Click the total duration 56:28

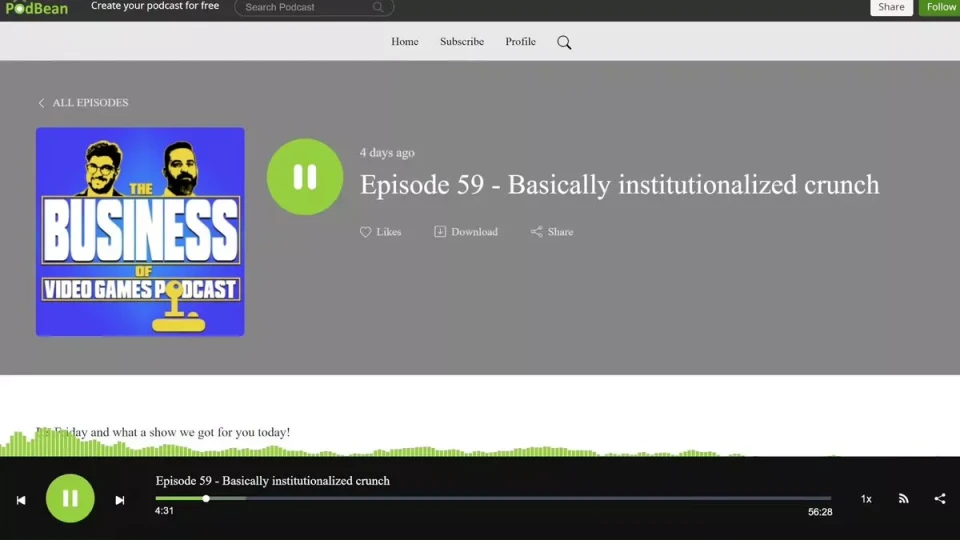coord(820,512)
